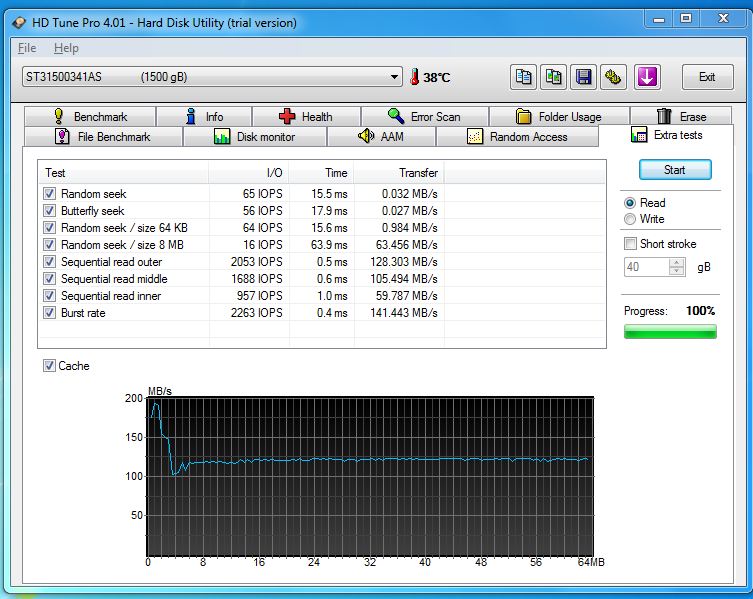Viewport: 753px width, 599px height.
Task: Increase short stroke value with up arrow
Action: [x=677, y=262]
